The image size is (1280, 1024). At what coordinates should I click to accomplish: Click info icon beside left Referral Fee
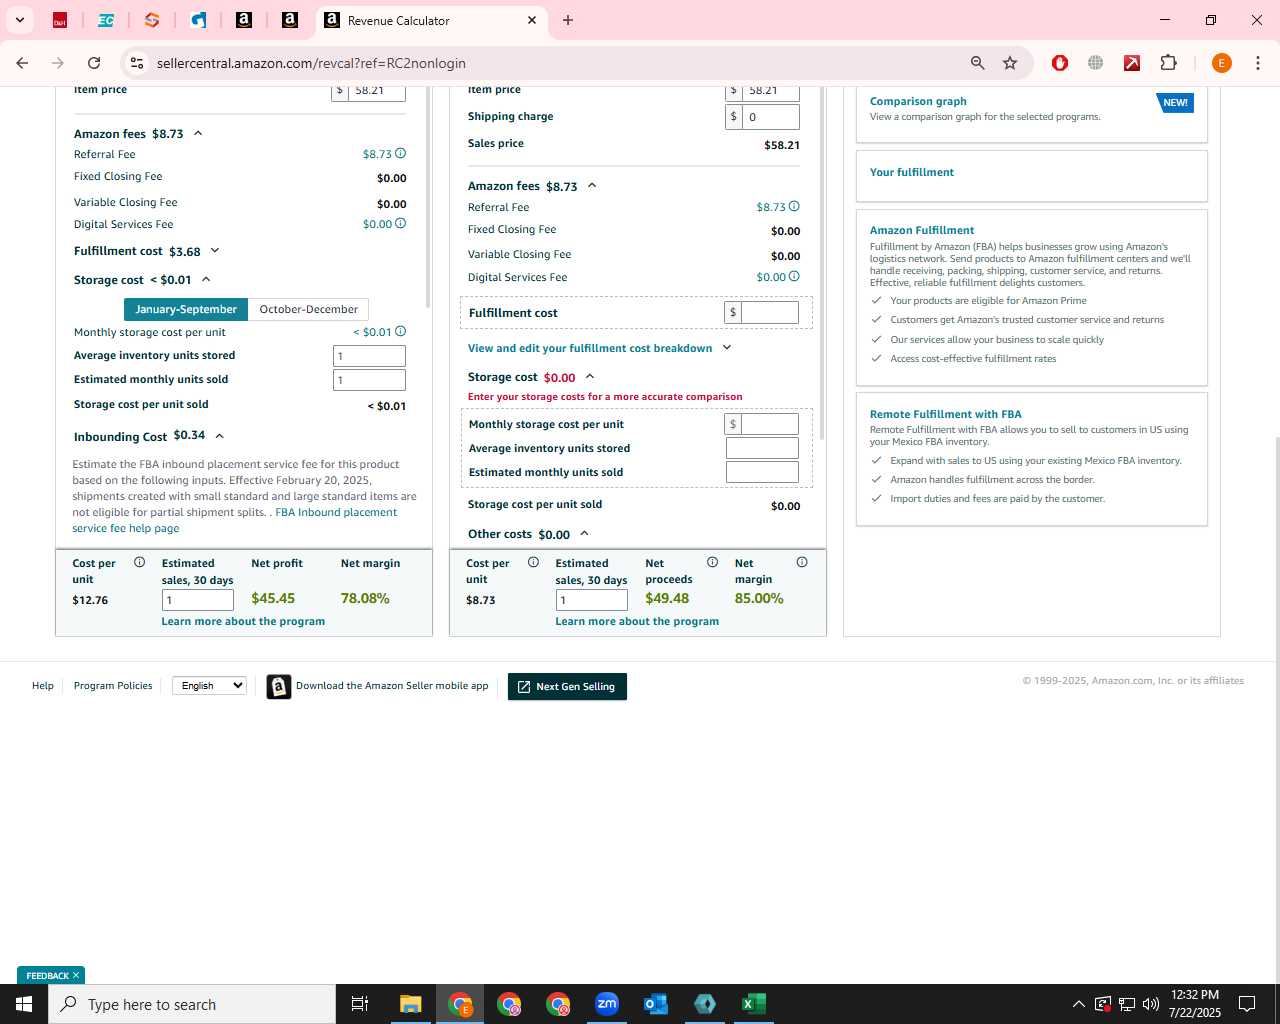400,154
